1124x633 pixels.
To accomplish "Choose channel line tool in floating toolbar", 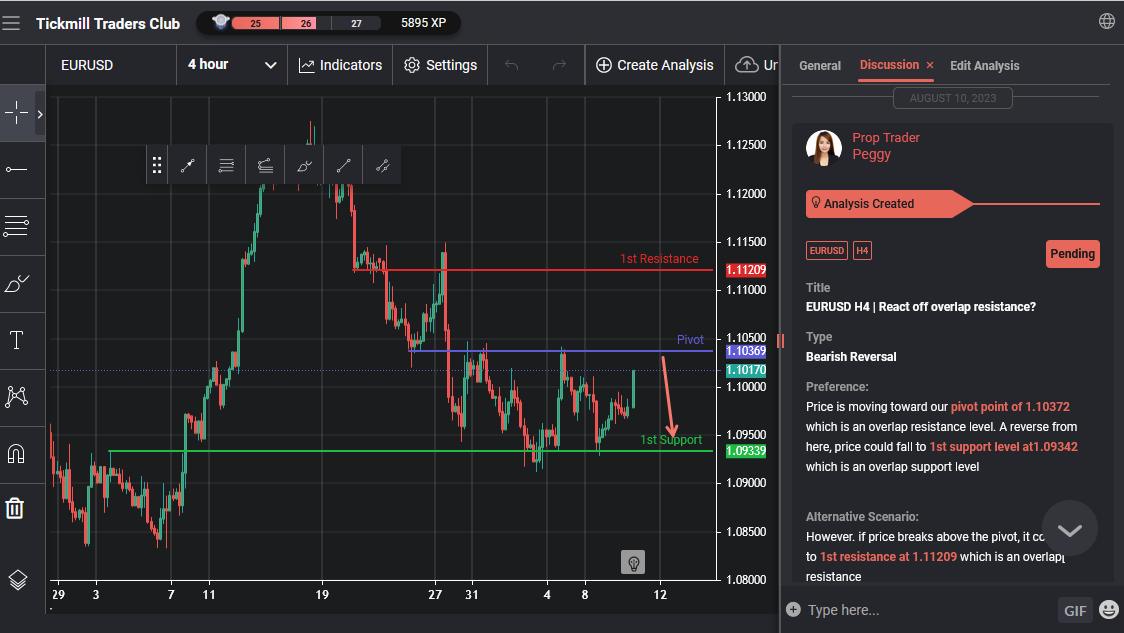I will [382, 166].
